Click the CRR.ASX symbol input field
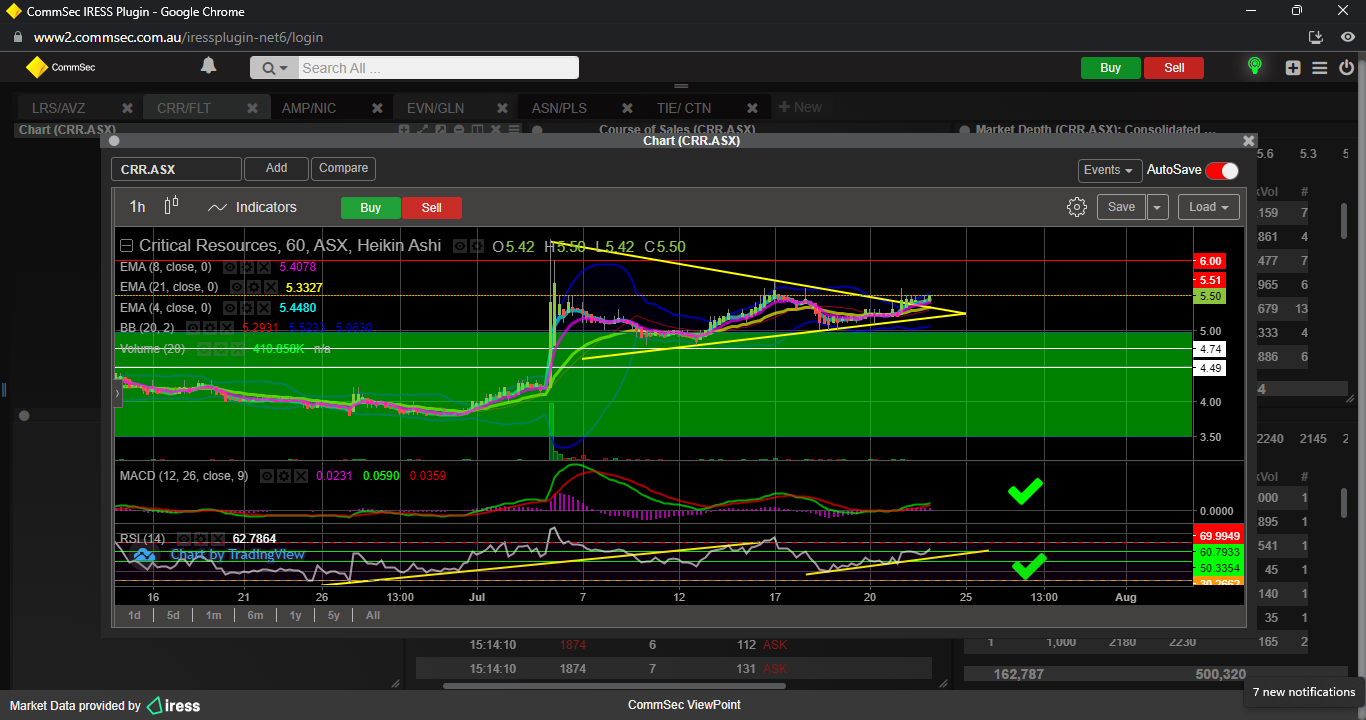The height and width of the screenshot is (720, 1366). 176,169
